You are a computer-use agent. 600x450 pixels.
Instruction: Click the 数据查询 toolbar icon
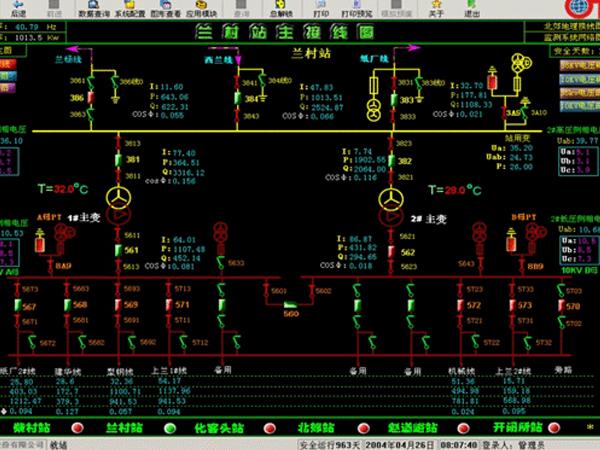94,10
